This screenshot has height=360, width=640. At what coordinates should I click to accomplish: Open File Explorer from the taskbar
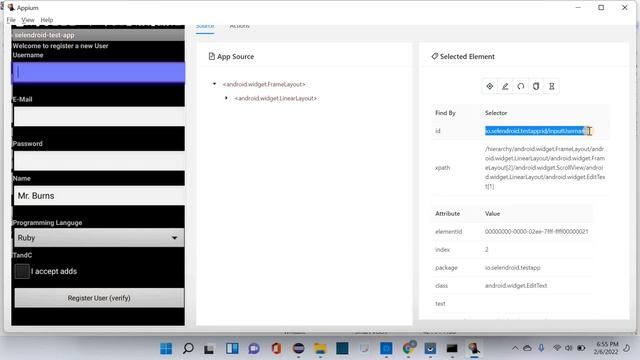320,349
